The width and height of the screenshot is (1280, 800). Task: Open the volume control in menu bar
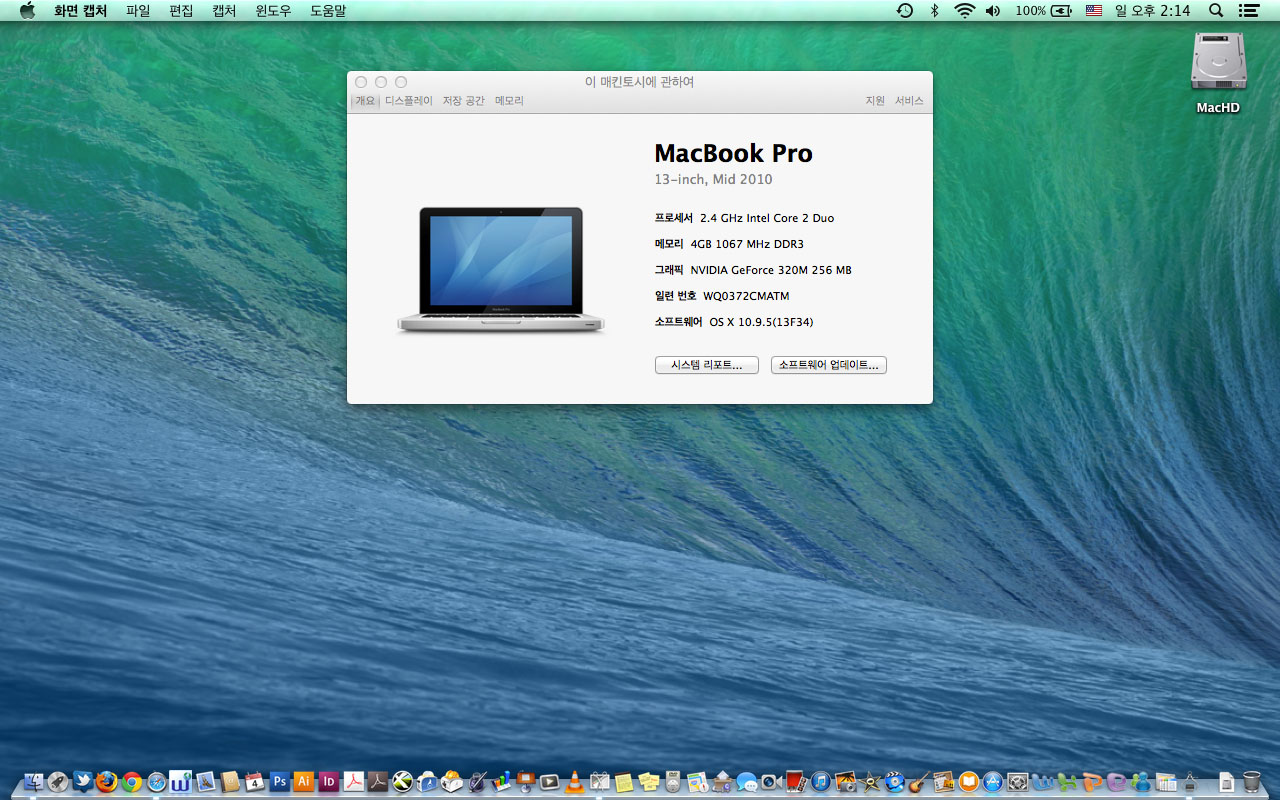(992, 11)
